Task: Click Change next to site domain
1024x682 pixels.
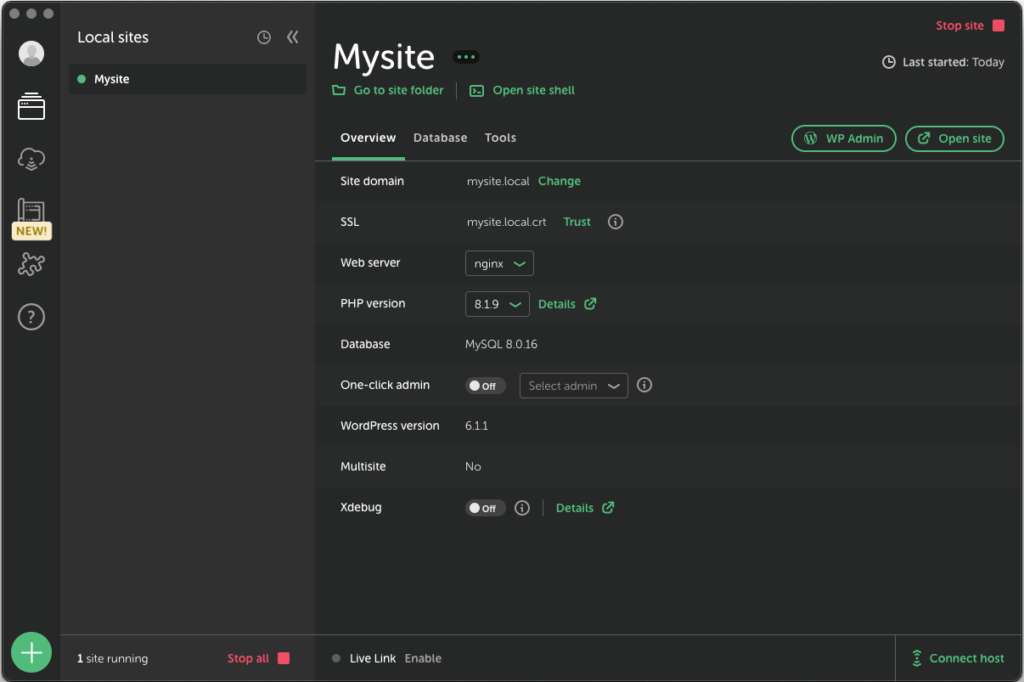Action: pyautogui.click(x=559, y=181)
